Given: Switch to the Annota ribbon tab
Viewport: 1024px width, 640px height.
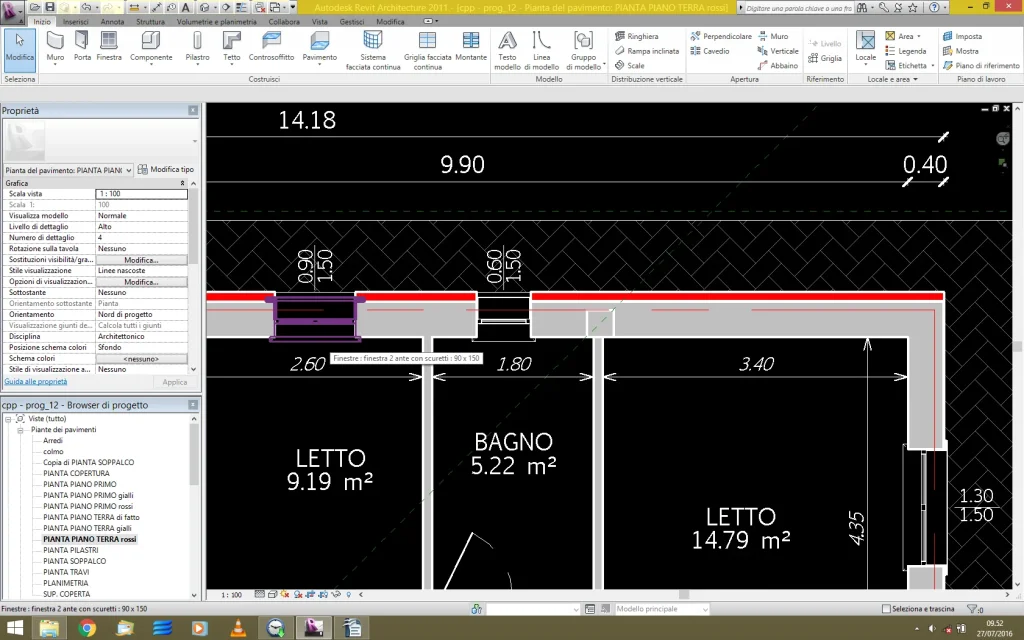Looking at the screenshot, I should coord(112,22).
